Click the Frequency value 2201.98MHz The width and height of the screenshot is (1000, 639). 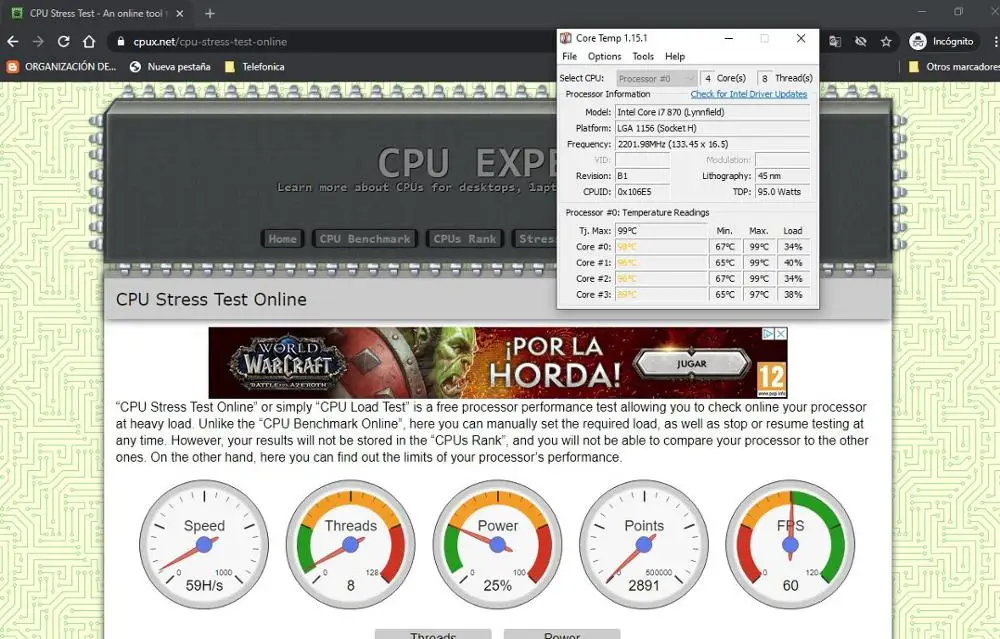pyautogui.click(x=712, y=144)
